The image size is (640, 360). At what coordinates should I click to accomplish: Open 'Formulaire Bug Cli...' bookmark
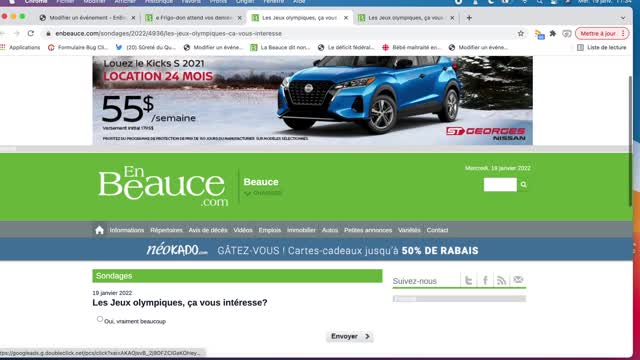point(78,47)
